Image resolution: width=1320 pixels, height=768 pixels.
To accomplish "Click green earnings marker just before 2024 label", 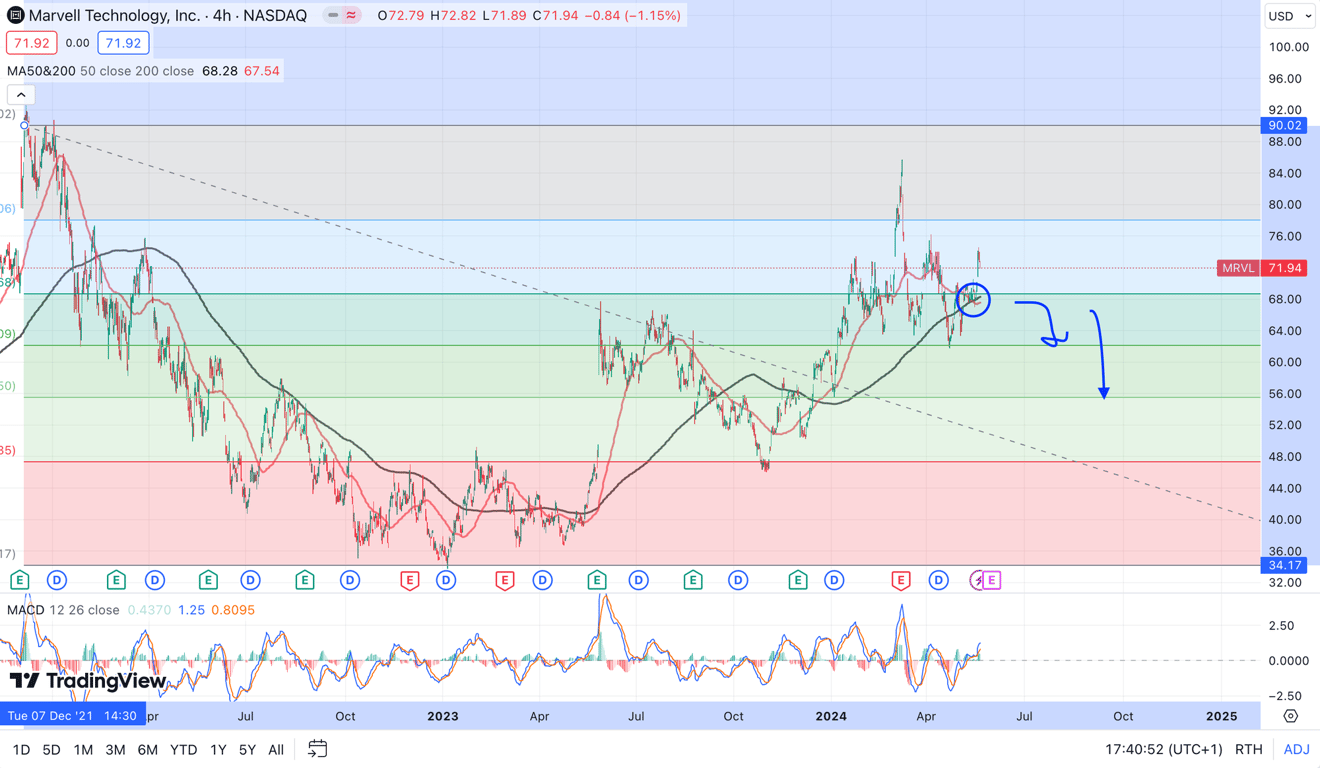I will [x=797, y=580].
